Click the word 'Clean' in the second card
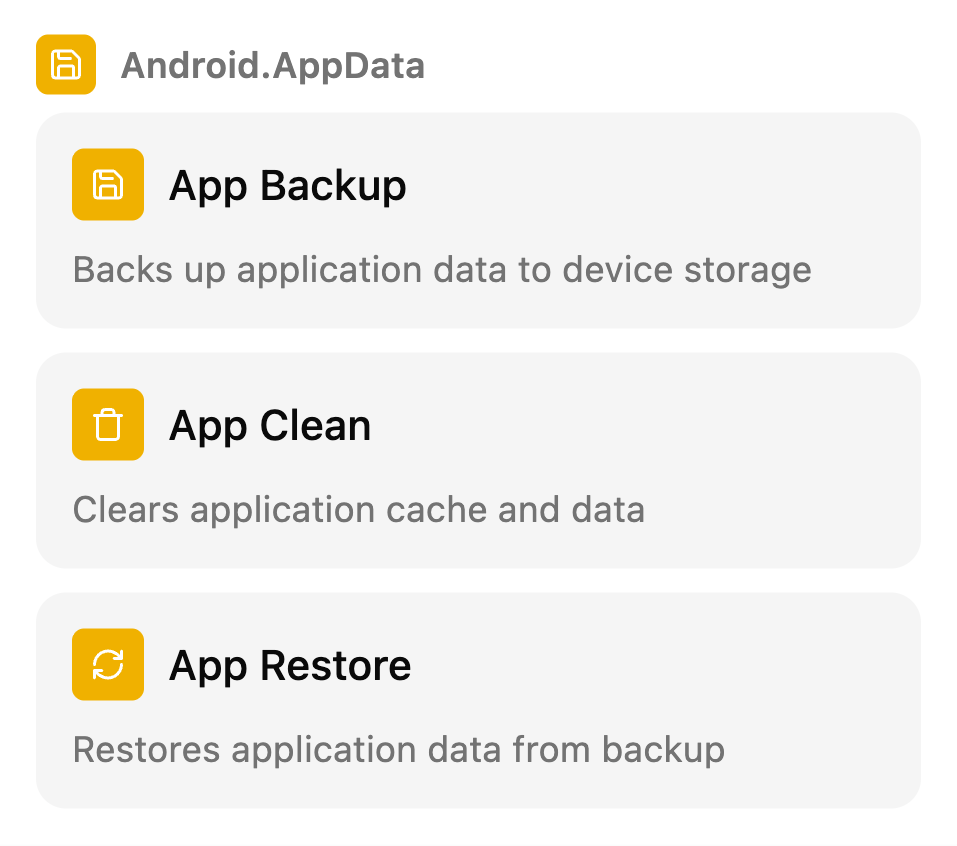Image resolution: width=957 pixels, height=846 pixels. click(x=316, y=425)
